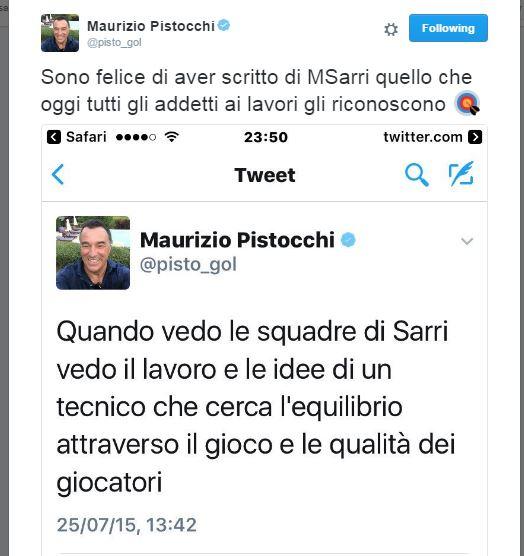
Task: Click the Tweet header title
Action: pos(265,175)
